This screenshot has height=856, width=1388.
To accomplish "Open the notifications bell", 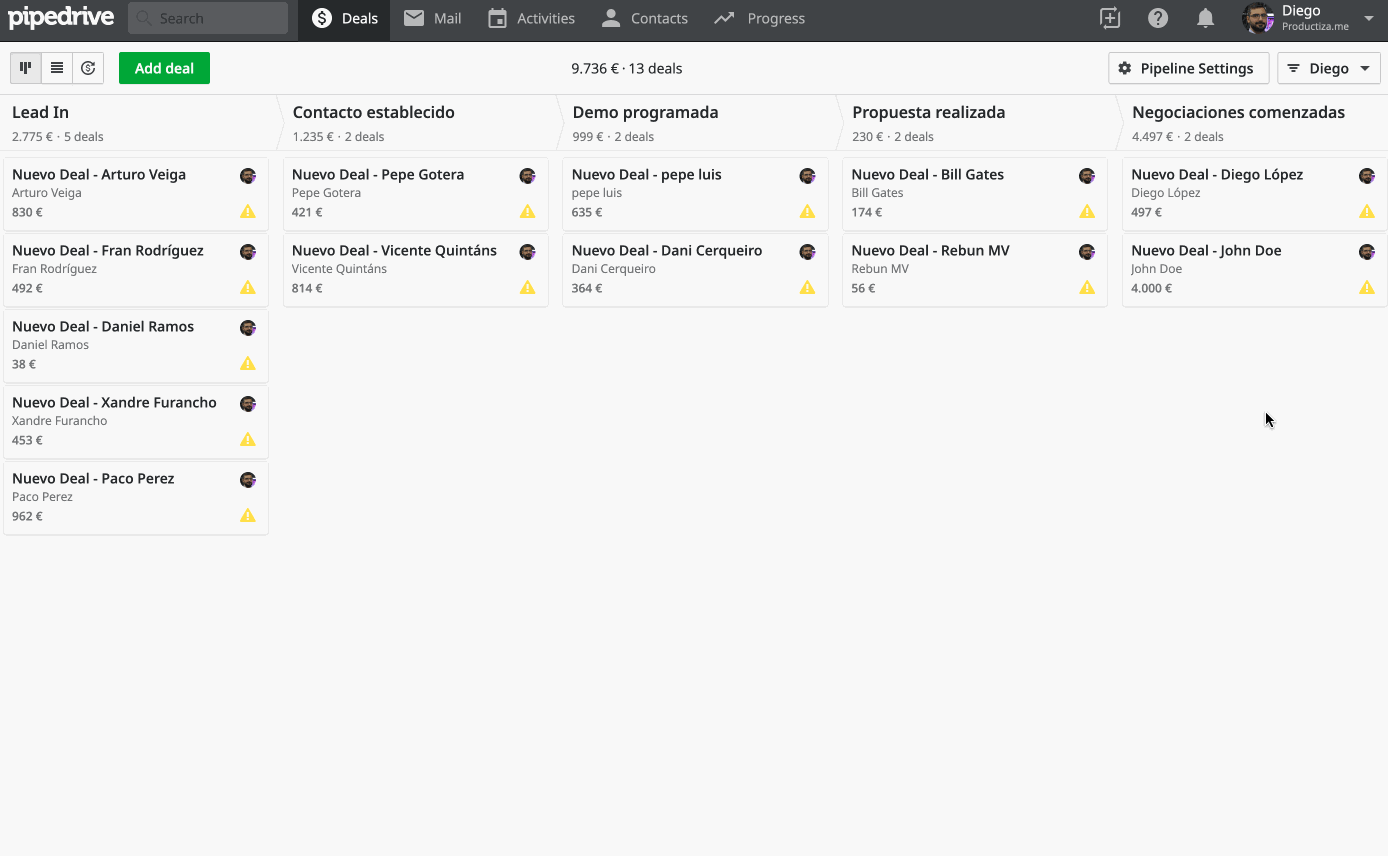I will [x=1206, y=18].
